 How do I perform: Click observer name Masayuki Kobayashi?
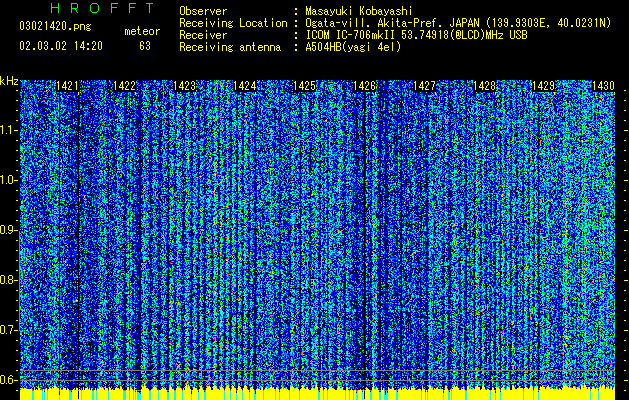359,11
